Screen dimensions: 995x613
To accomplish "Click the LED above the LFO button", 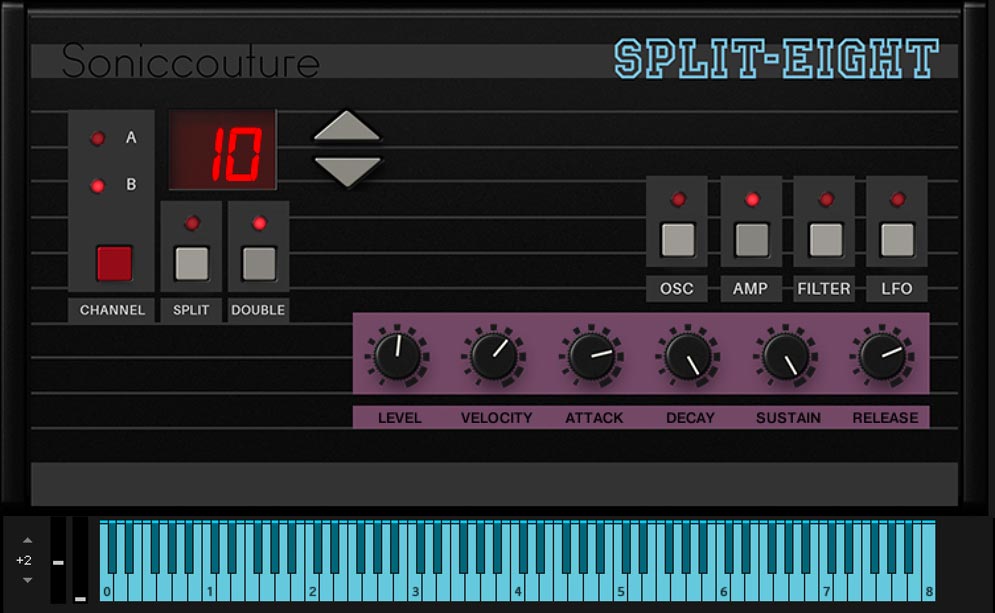I will [898, 199].
